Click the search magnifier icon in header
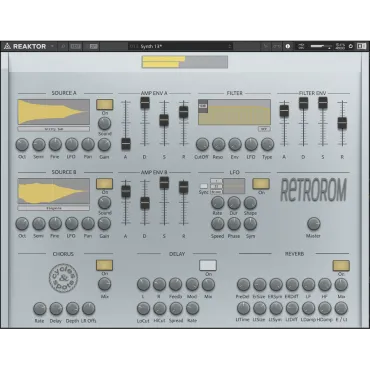The width and height of the screenshot is (370, 370). click(63, 46)
